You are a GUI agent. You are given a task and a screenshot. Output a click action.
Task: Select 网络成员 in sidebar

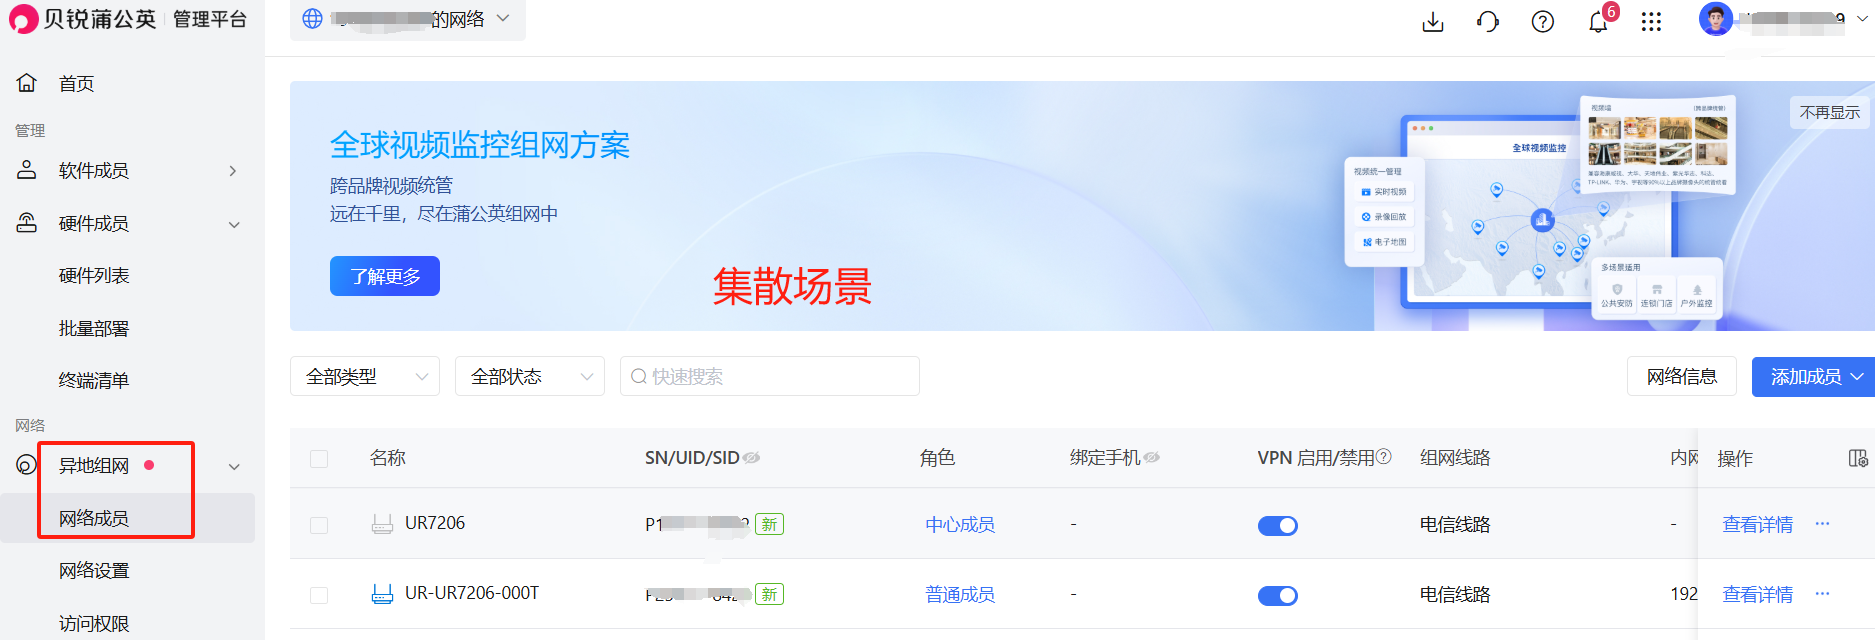(x=94, y=518)
